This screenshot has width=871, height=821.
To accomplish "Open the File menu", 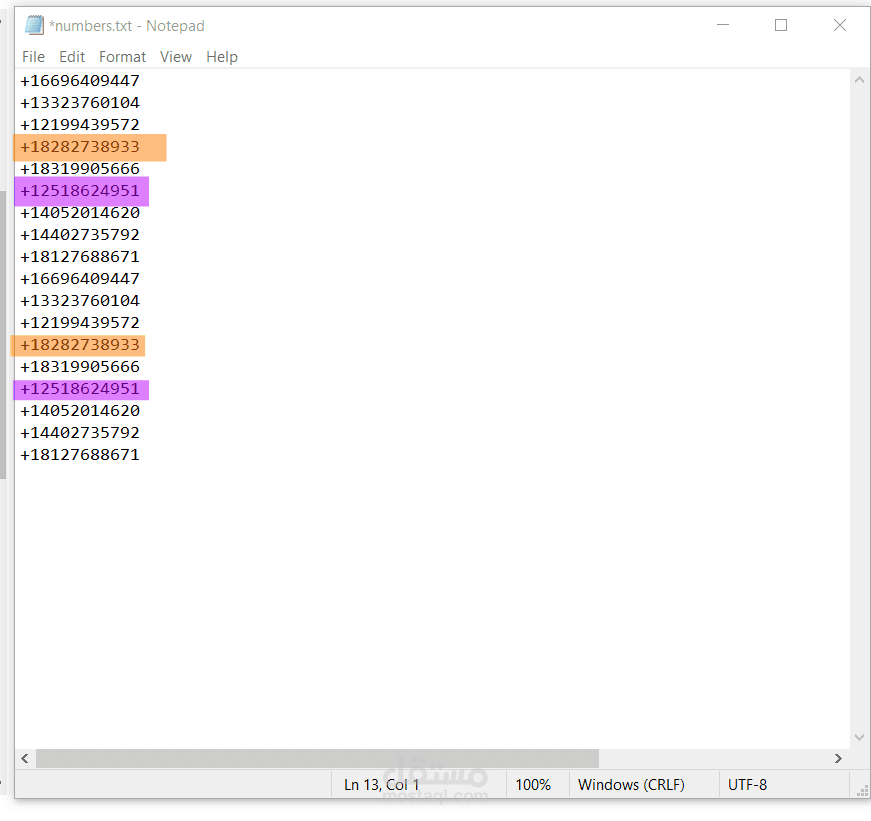I will tap(33, 57).
